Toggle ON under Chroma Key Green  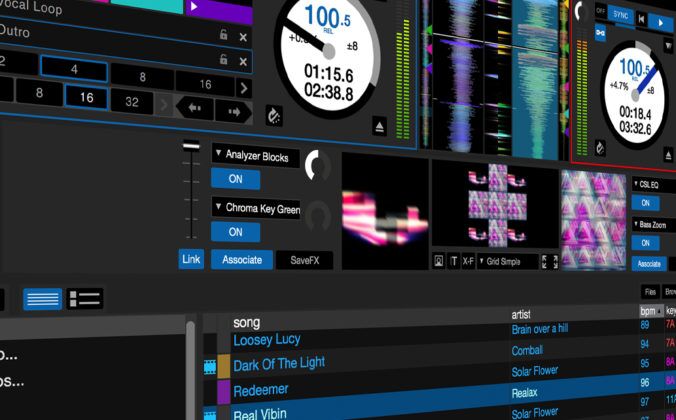coord(235,232)
